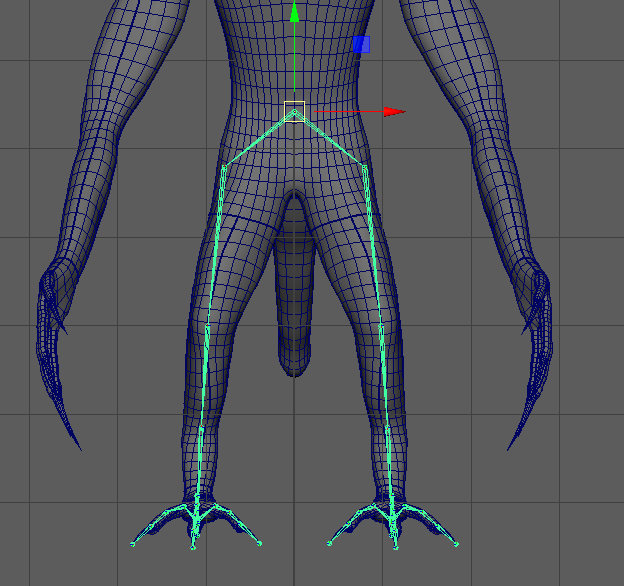Select the hip joint on the left
The height and width of the screenshot is (586, 624).
(223, 167)
